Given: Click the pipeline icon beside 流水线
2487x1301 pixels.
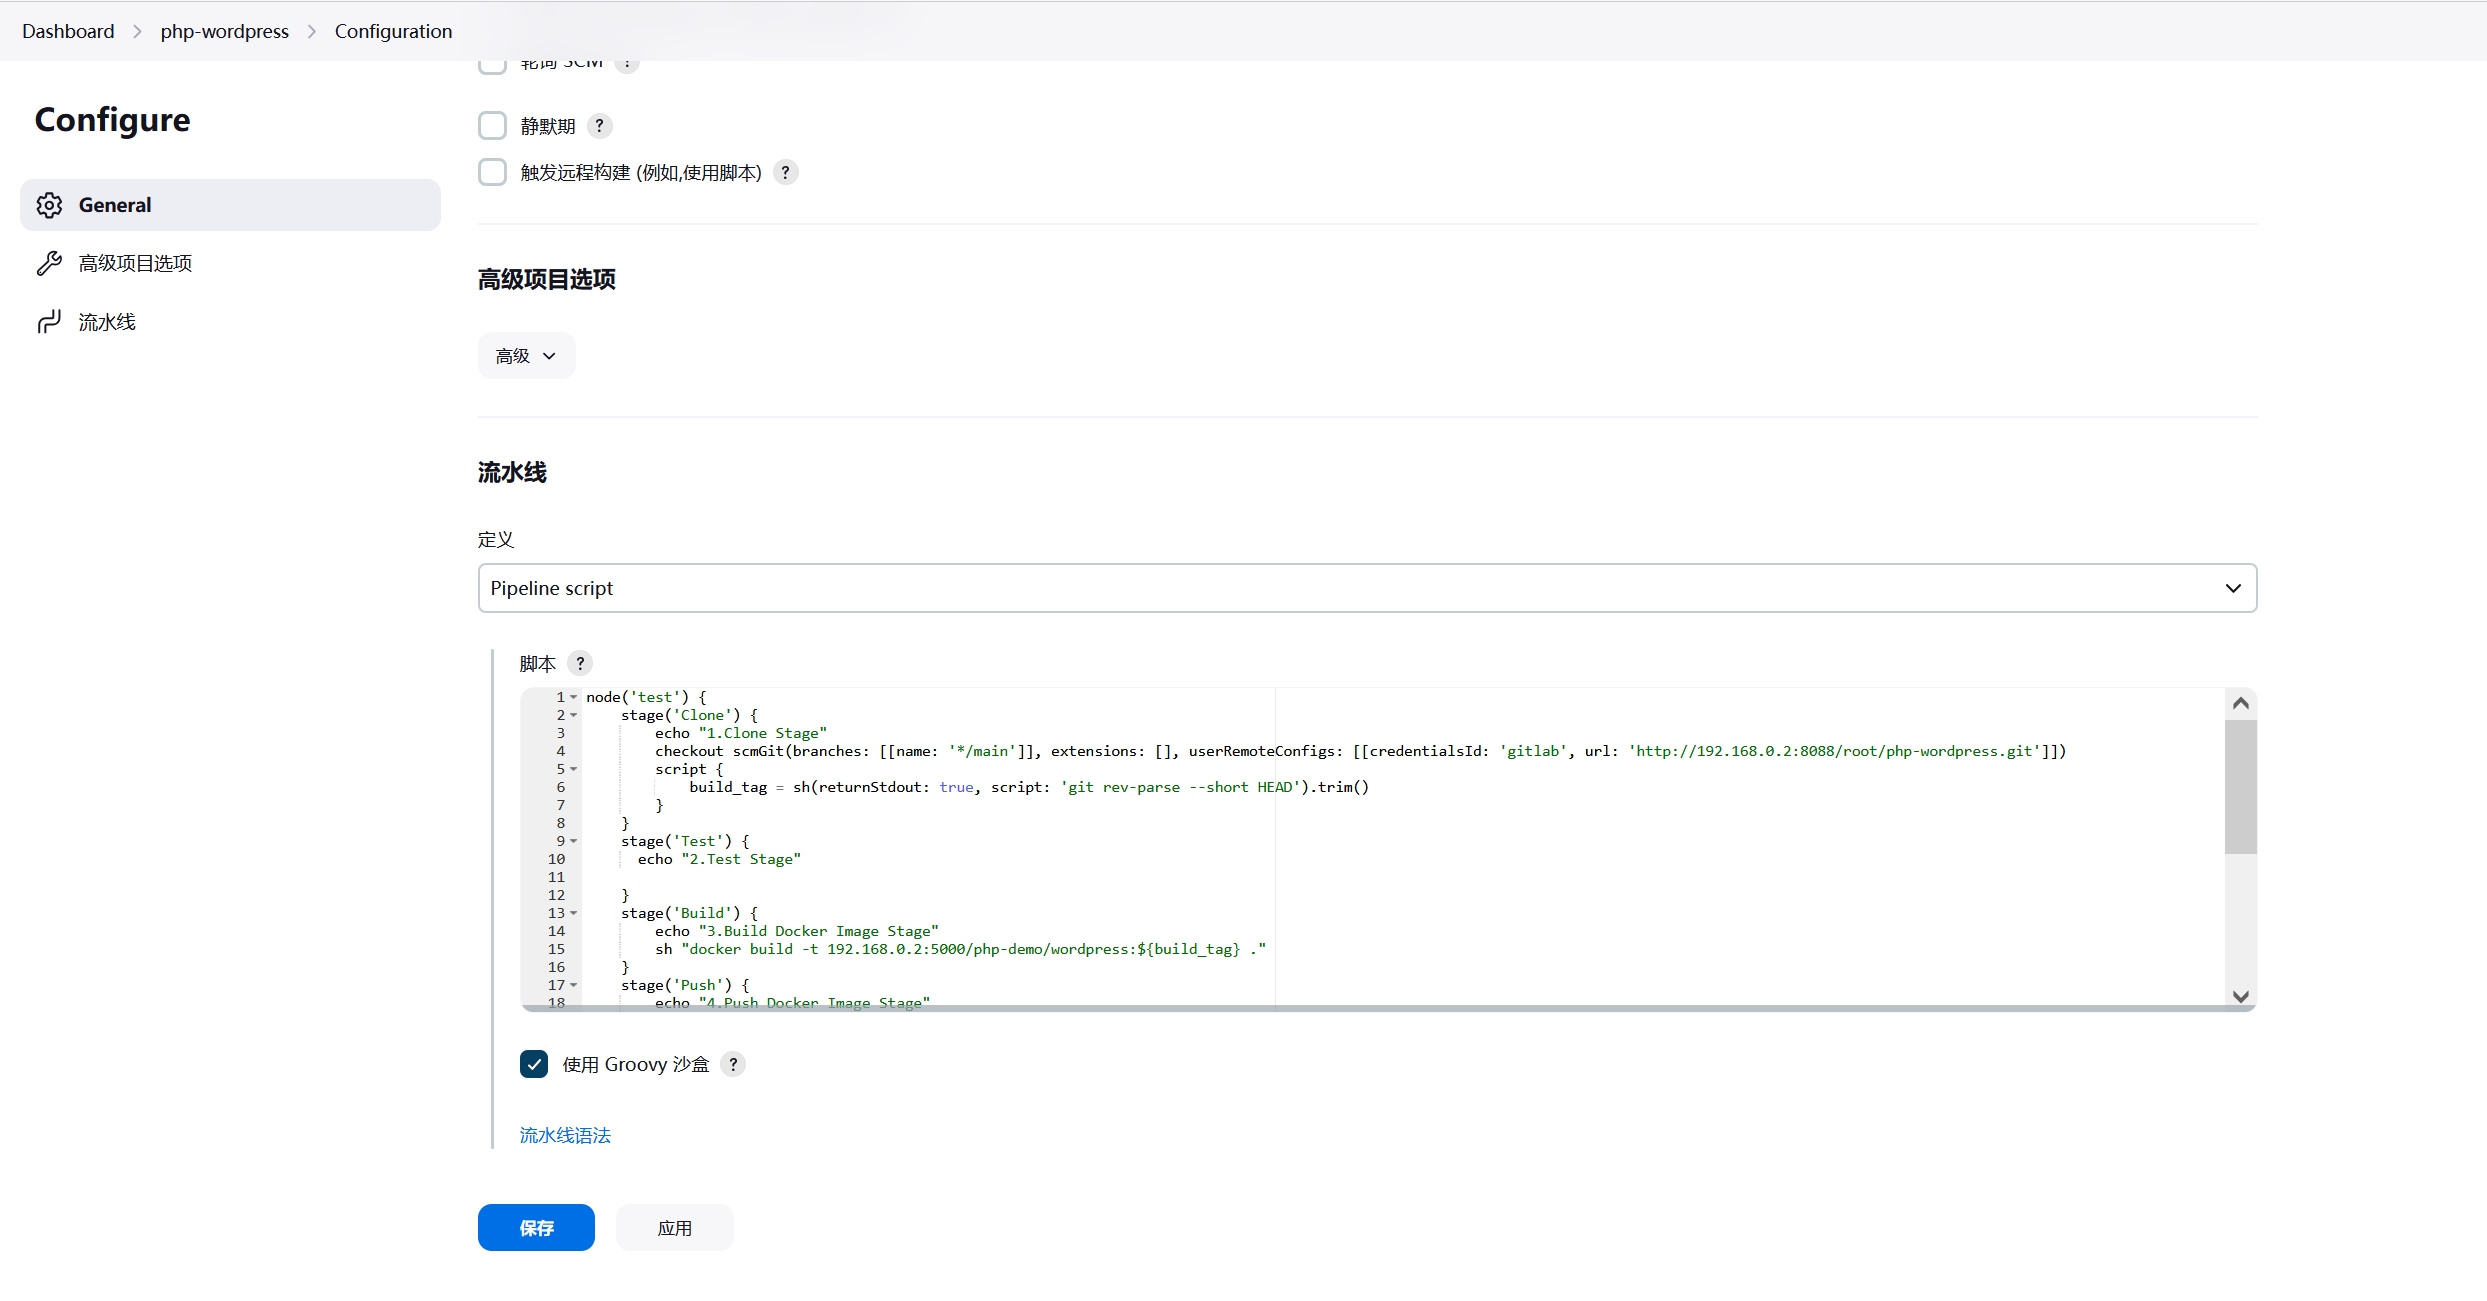Looking at the screenshot, I should point(49,322).
